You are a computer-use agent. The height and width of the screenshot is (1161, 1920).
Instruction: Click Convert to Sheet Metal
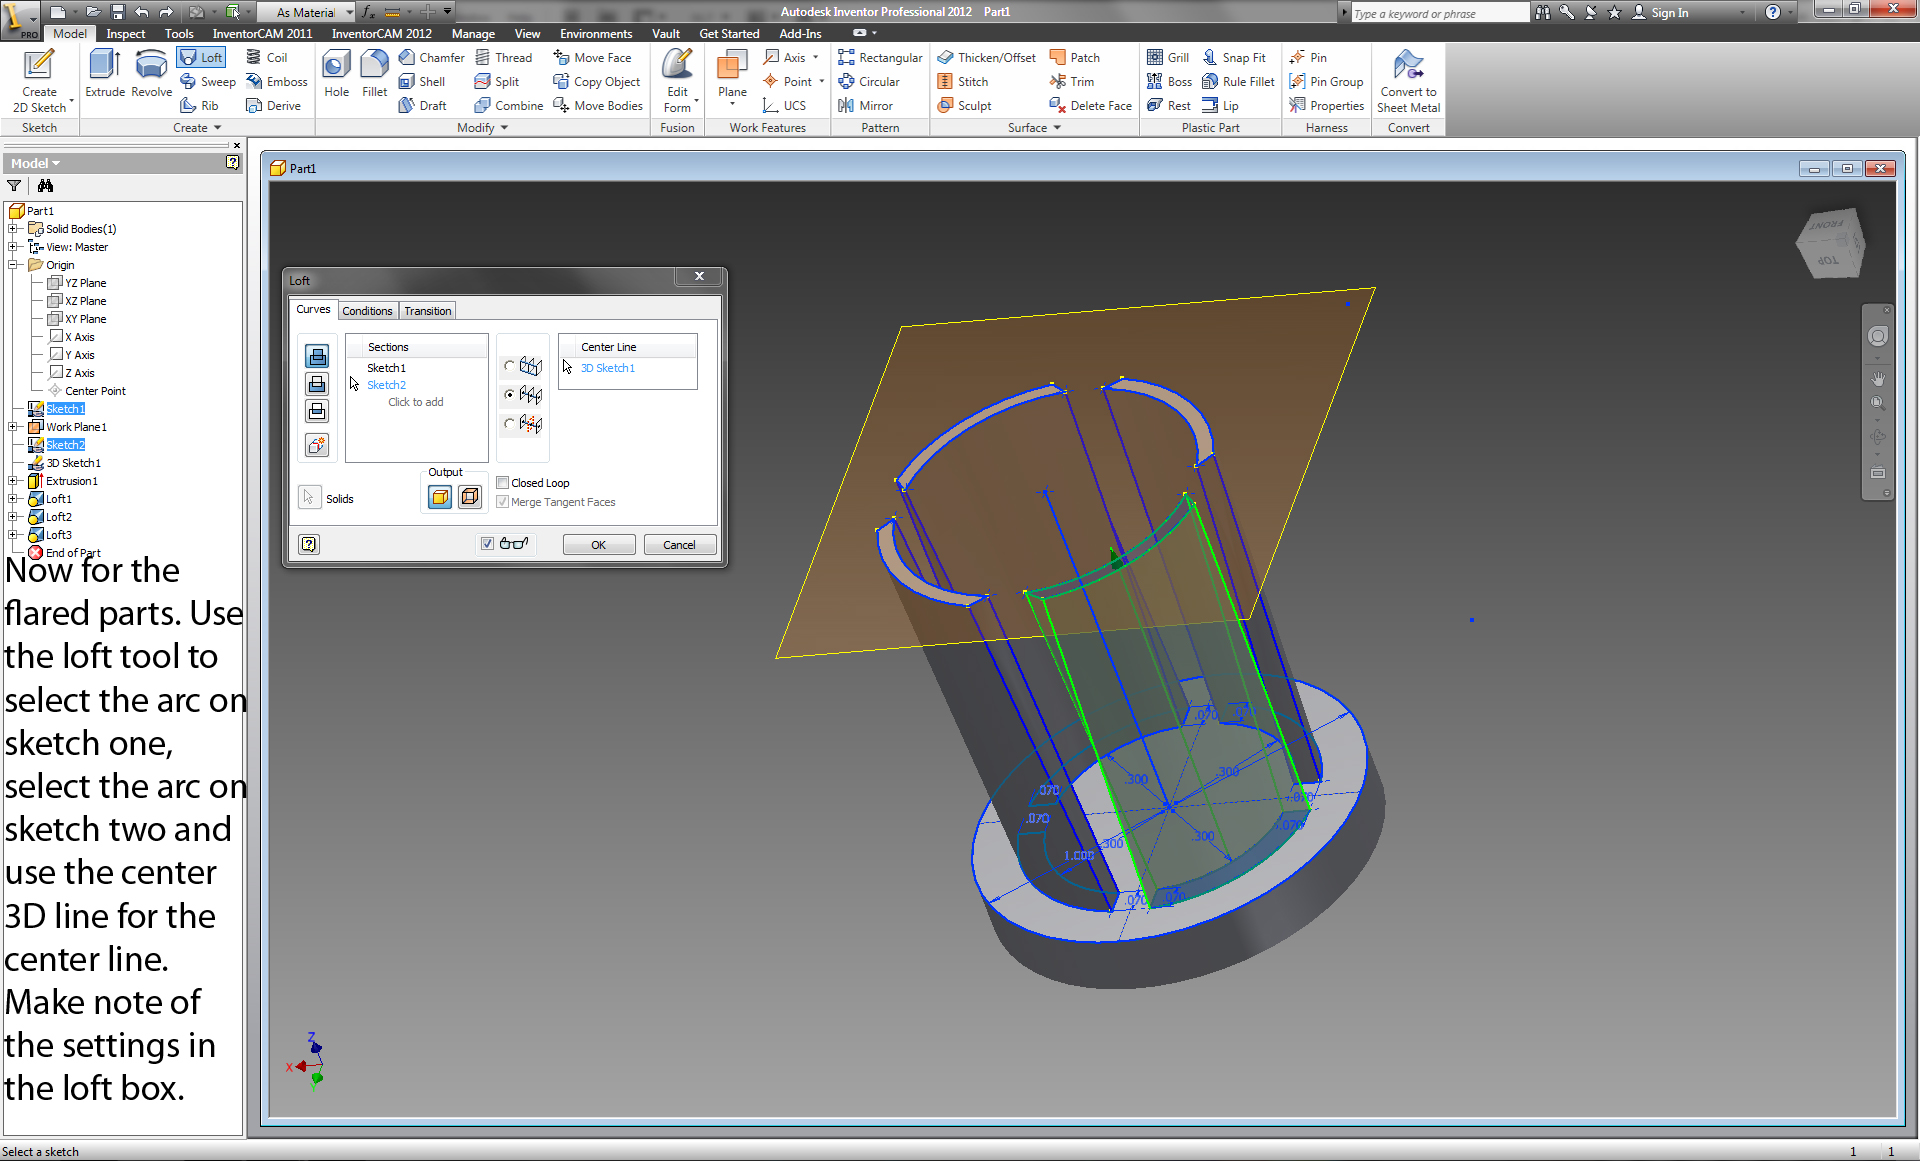click(x=1408, y=80)
